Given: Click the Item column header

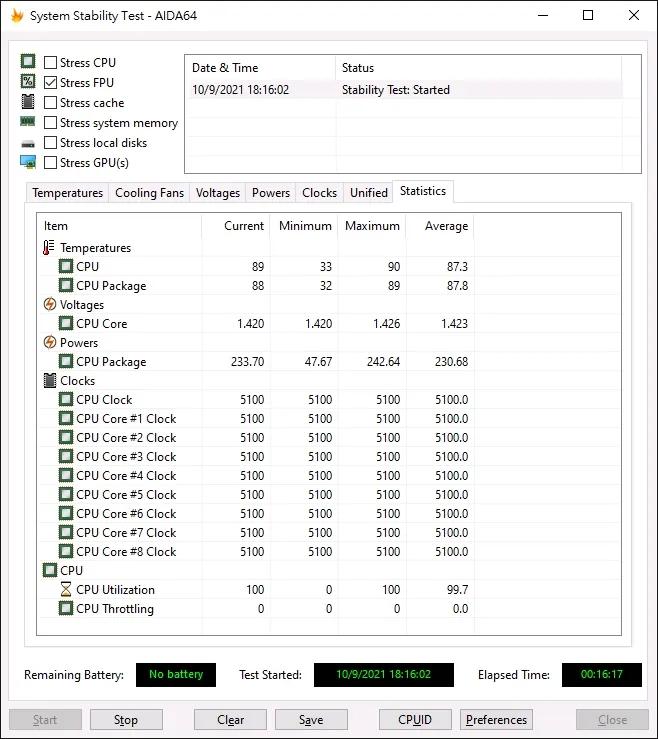Looking at the screenshot, I should tap(119, 226).
